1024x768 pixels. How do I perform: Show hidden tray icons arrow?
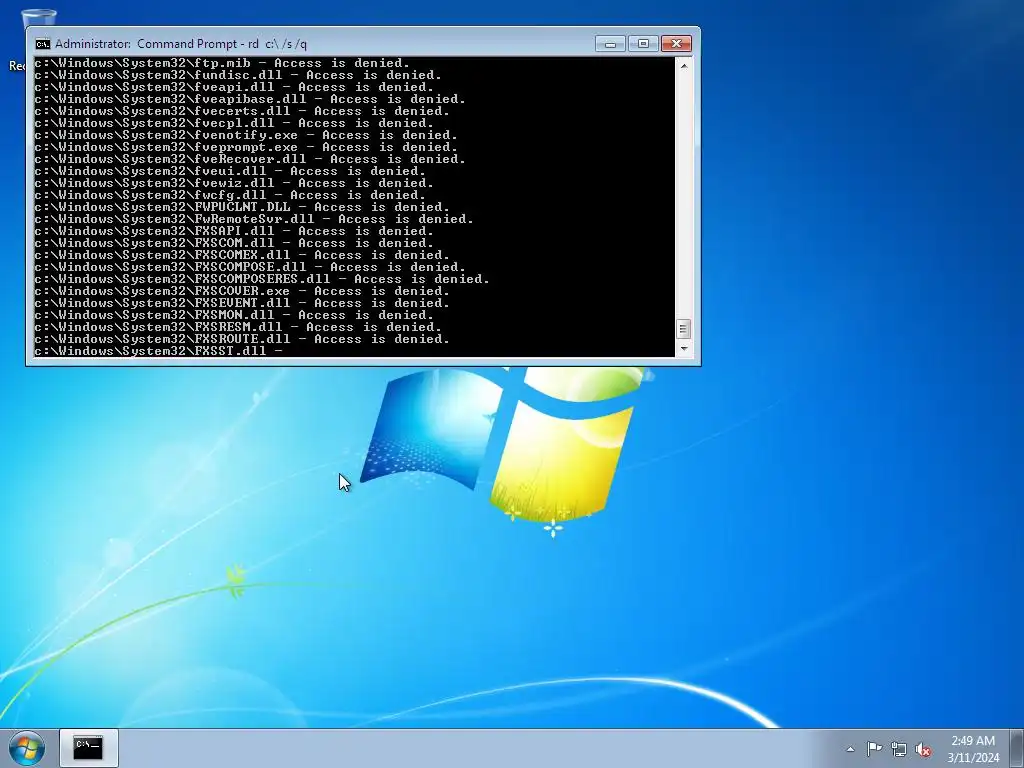(x=850, y=749)
